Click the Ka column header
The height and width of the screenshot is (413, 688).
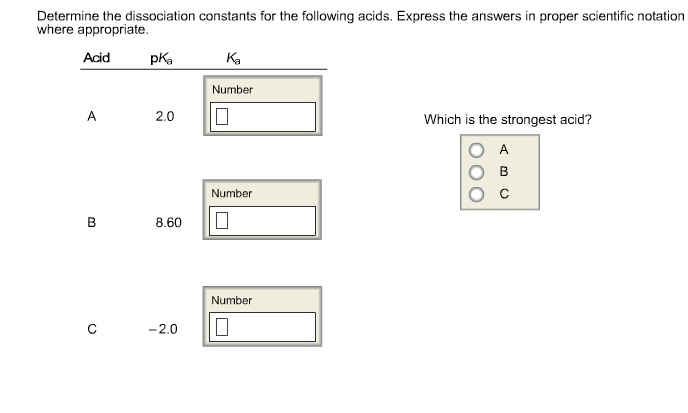(232, 57)
